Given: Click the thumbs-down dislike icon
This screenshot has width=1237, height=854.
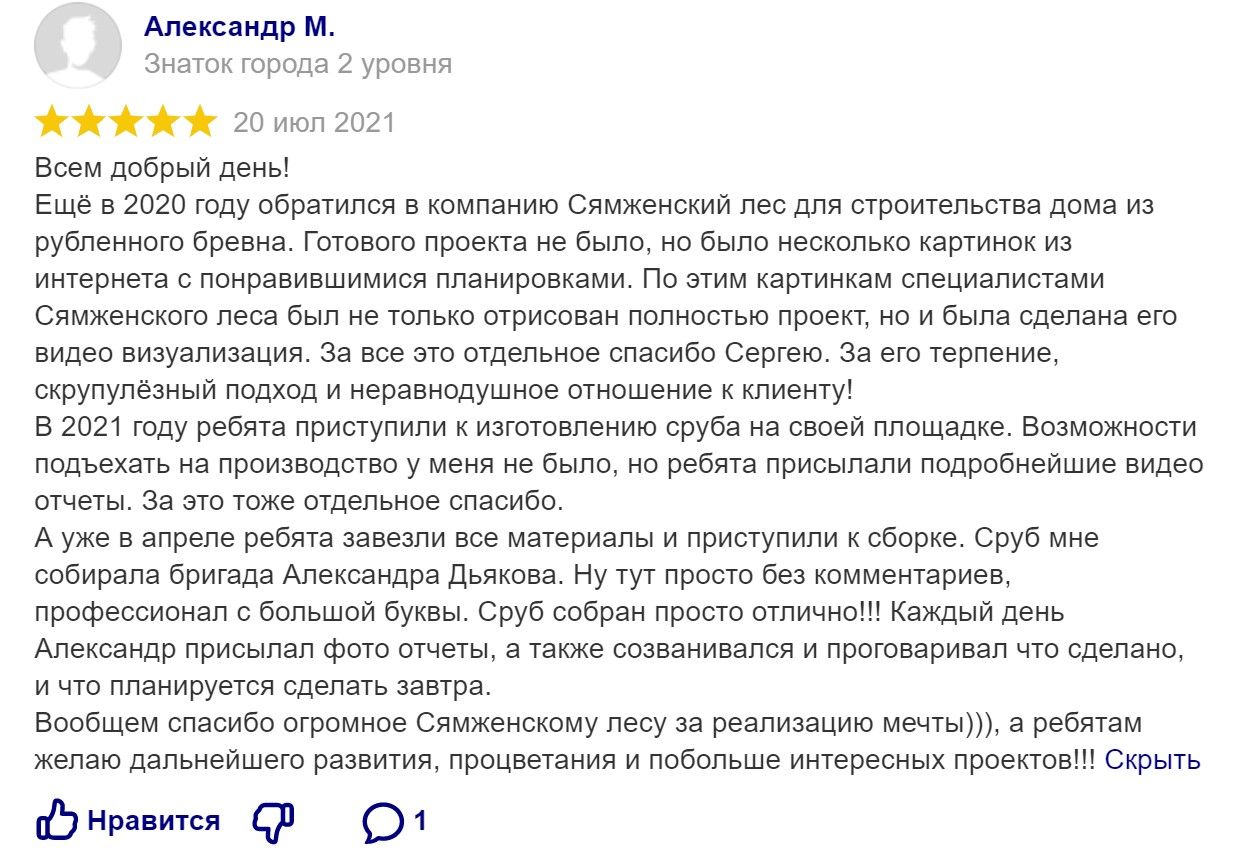Looking at the screenshot, I should pyautogui.click(x=273, y=821).
